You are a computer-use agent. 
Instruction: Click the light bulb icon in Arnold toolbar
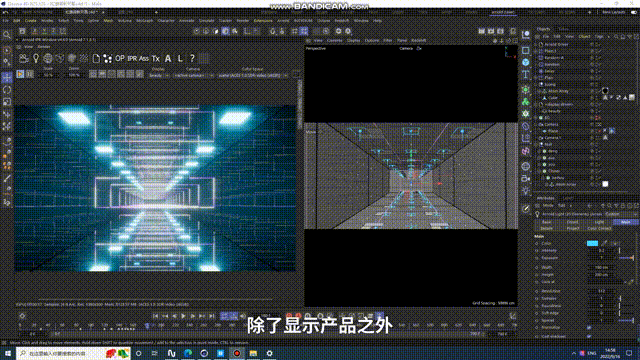36,59
